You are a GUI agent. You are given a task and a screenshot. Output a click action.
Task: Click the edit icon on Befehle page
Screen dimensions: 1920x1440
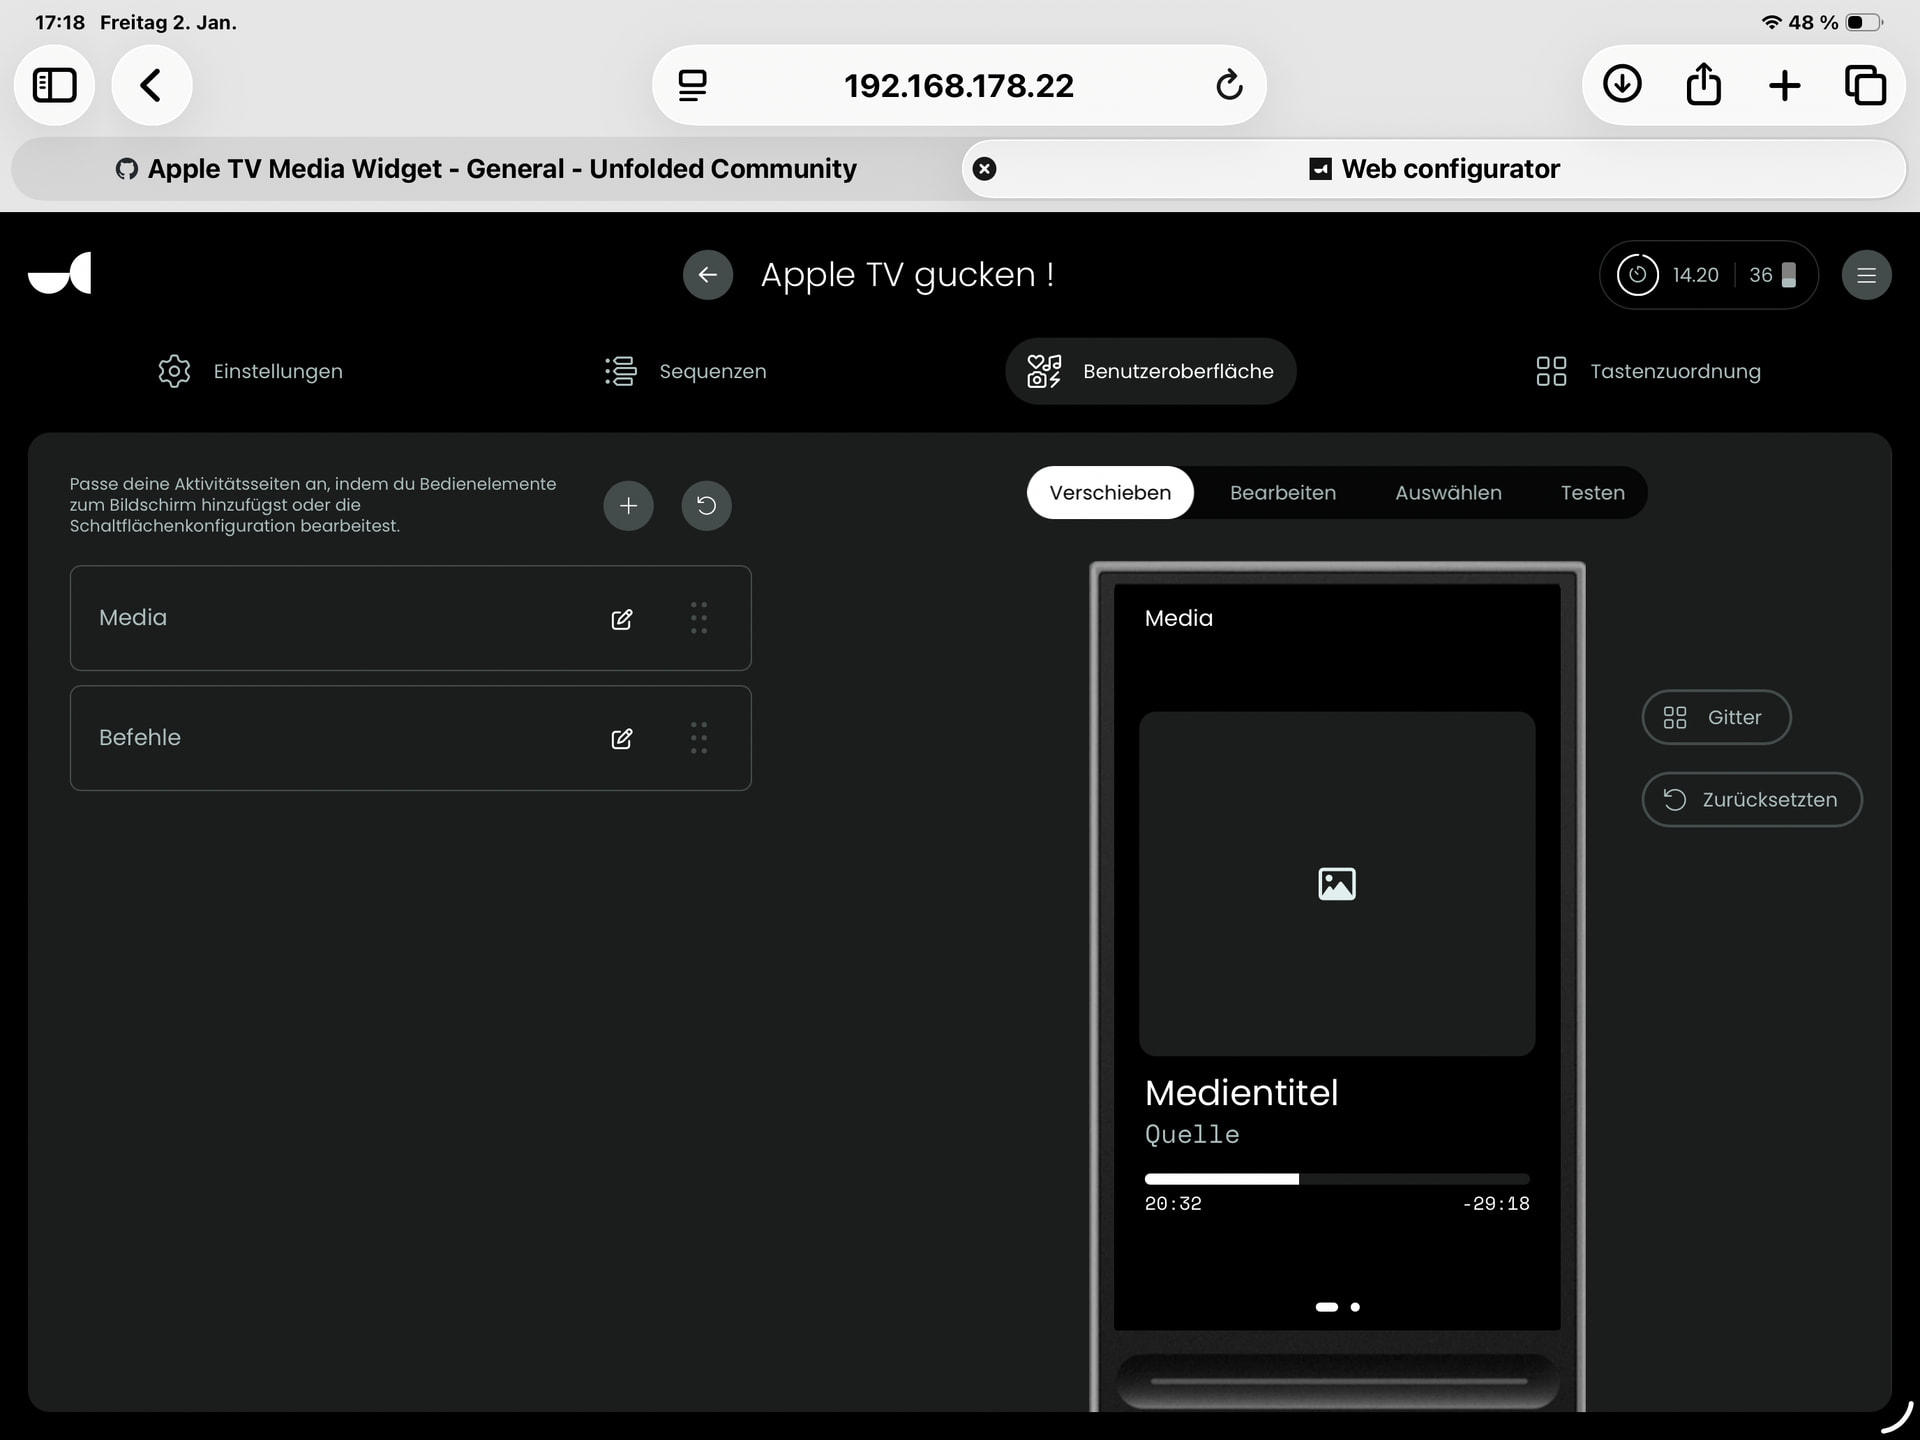[621, 739]
